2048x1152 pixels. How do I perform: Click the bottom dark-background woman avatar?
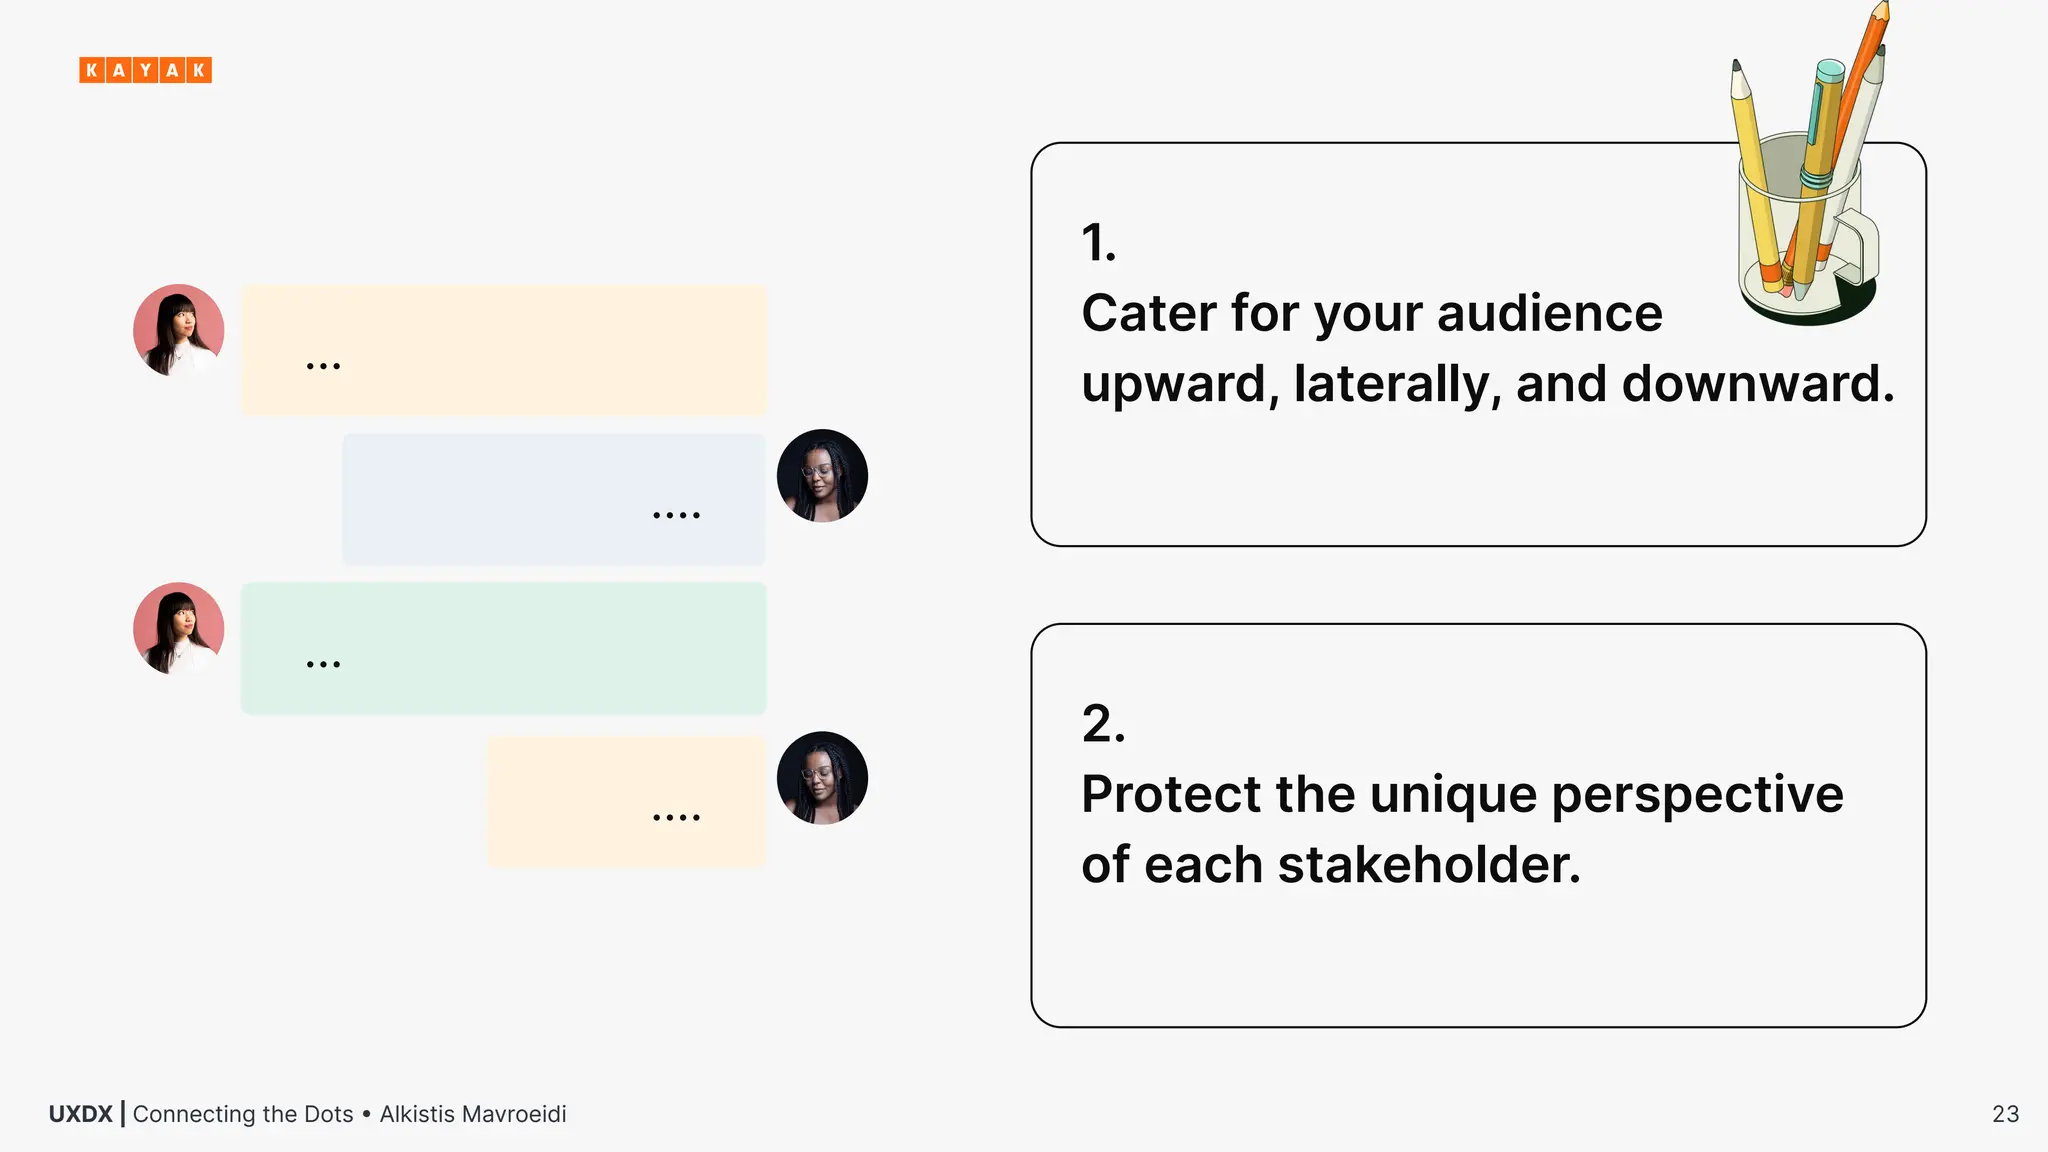click(x=822, y=778)
